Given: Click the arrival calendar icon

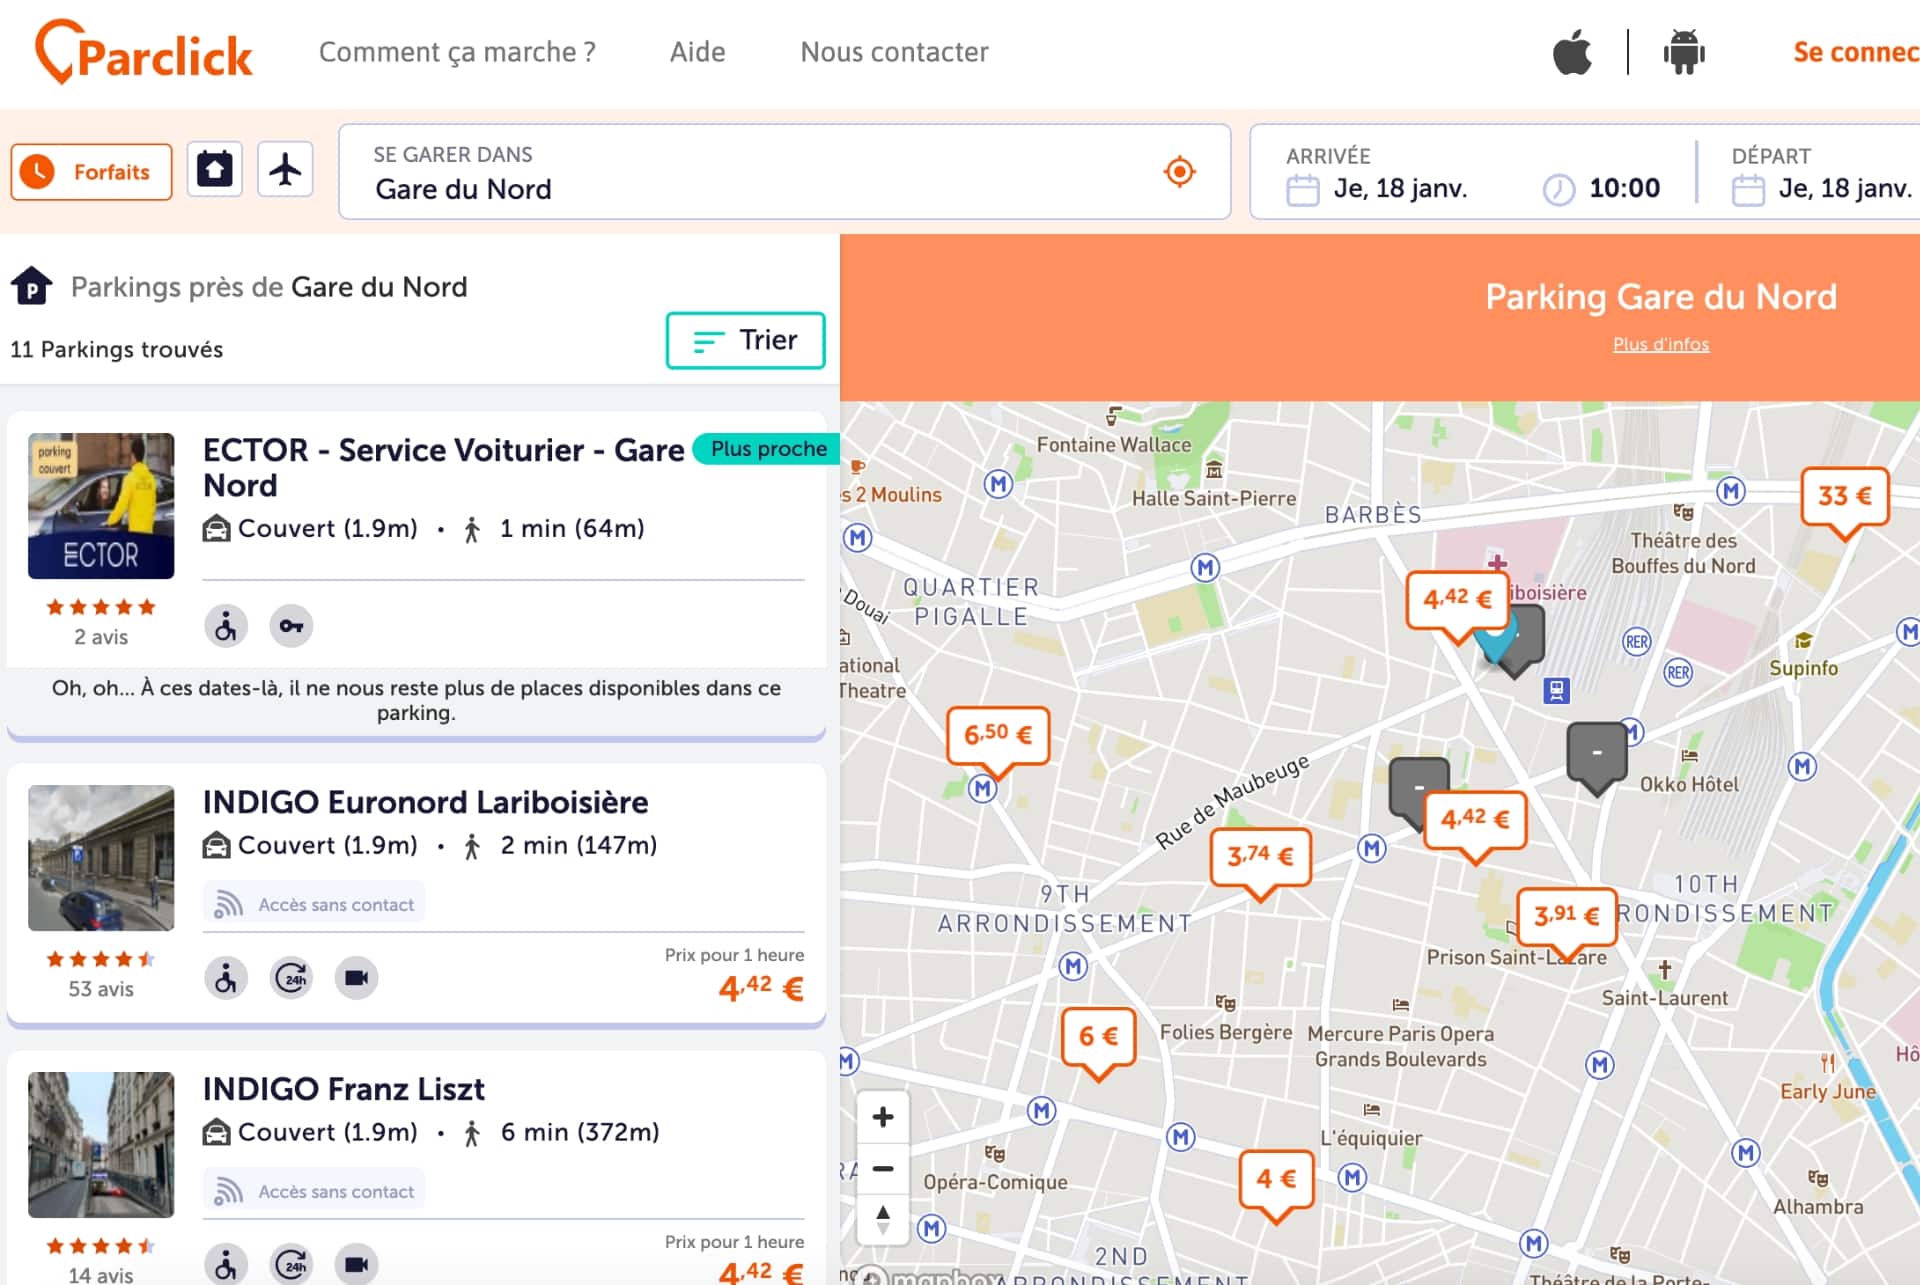Looking at the screenshot, I should (x=1302, y=189).
